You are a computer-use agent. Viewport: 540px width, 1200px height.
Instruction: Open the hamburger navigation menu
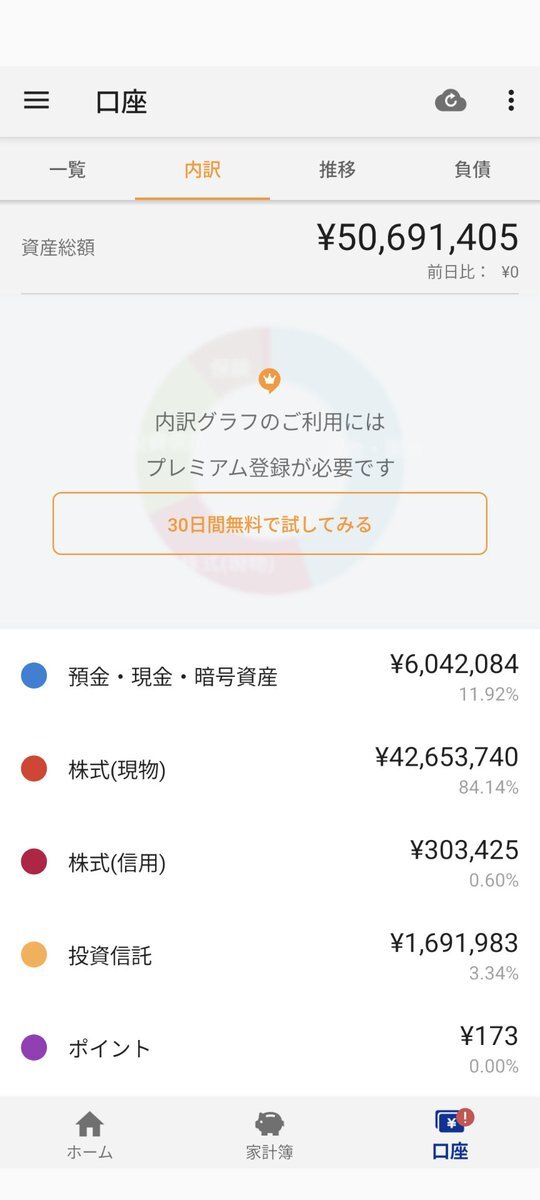(36, 101)
